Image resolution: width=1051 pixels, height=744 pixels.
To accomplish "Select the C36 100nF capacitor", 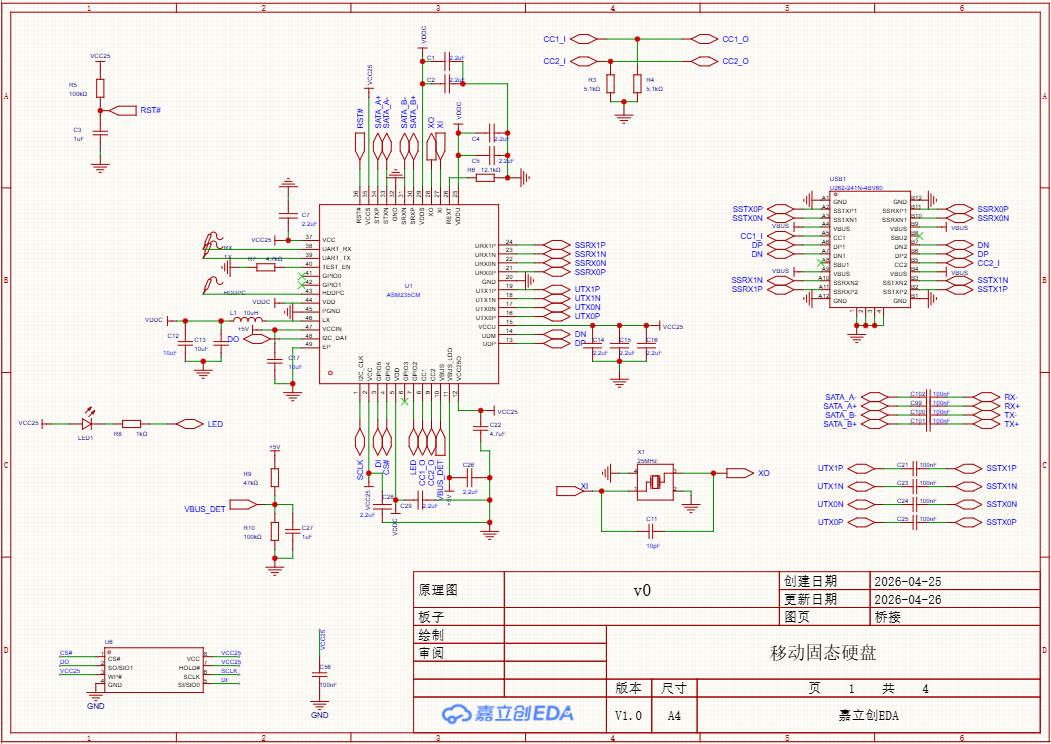I will (320, 676).
